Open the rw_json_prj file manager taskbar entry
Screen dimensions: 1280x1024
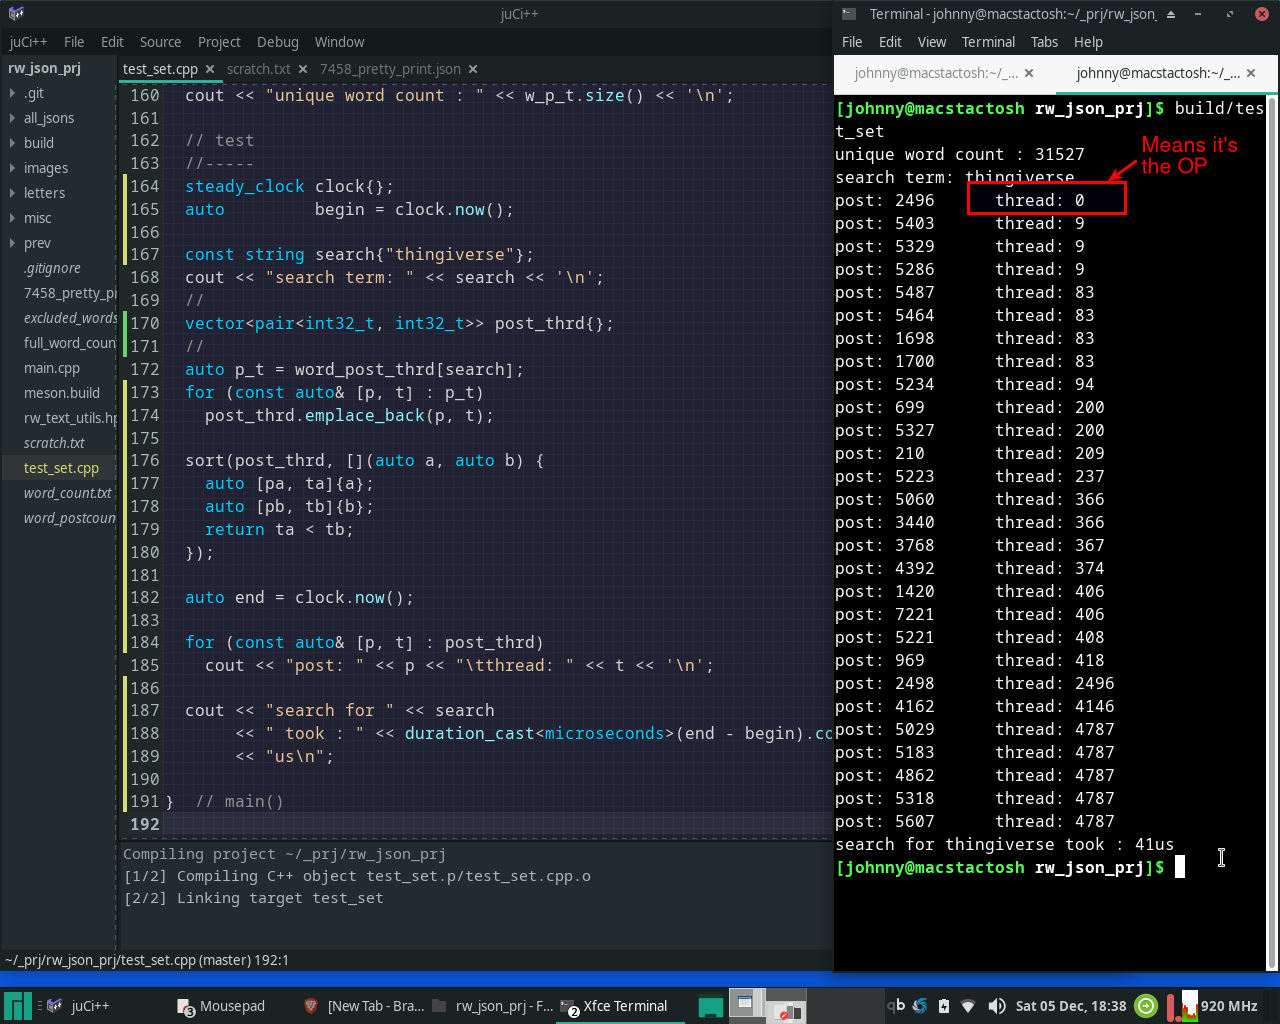click(494, 1006)
